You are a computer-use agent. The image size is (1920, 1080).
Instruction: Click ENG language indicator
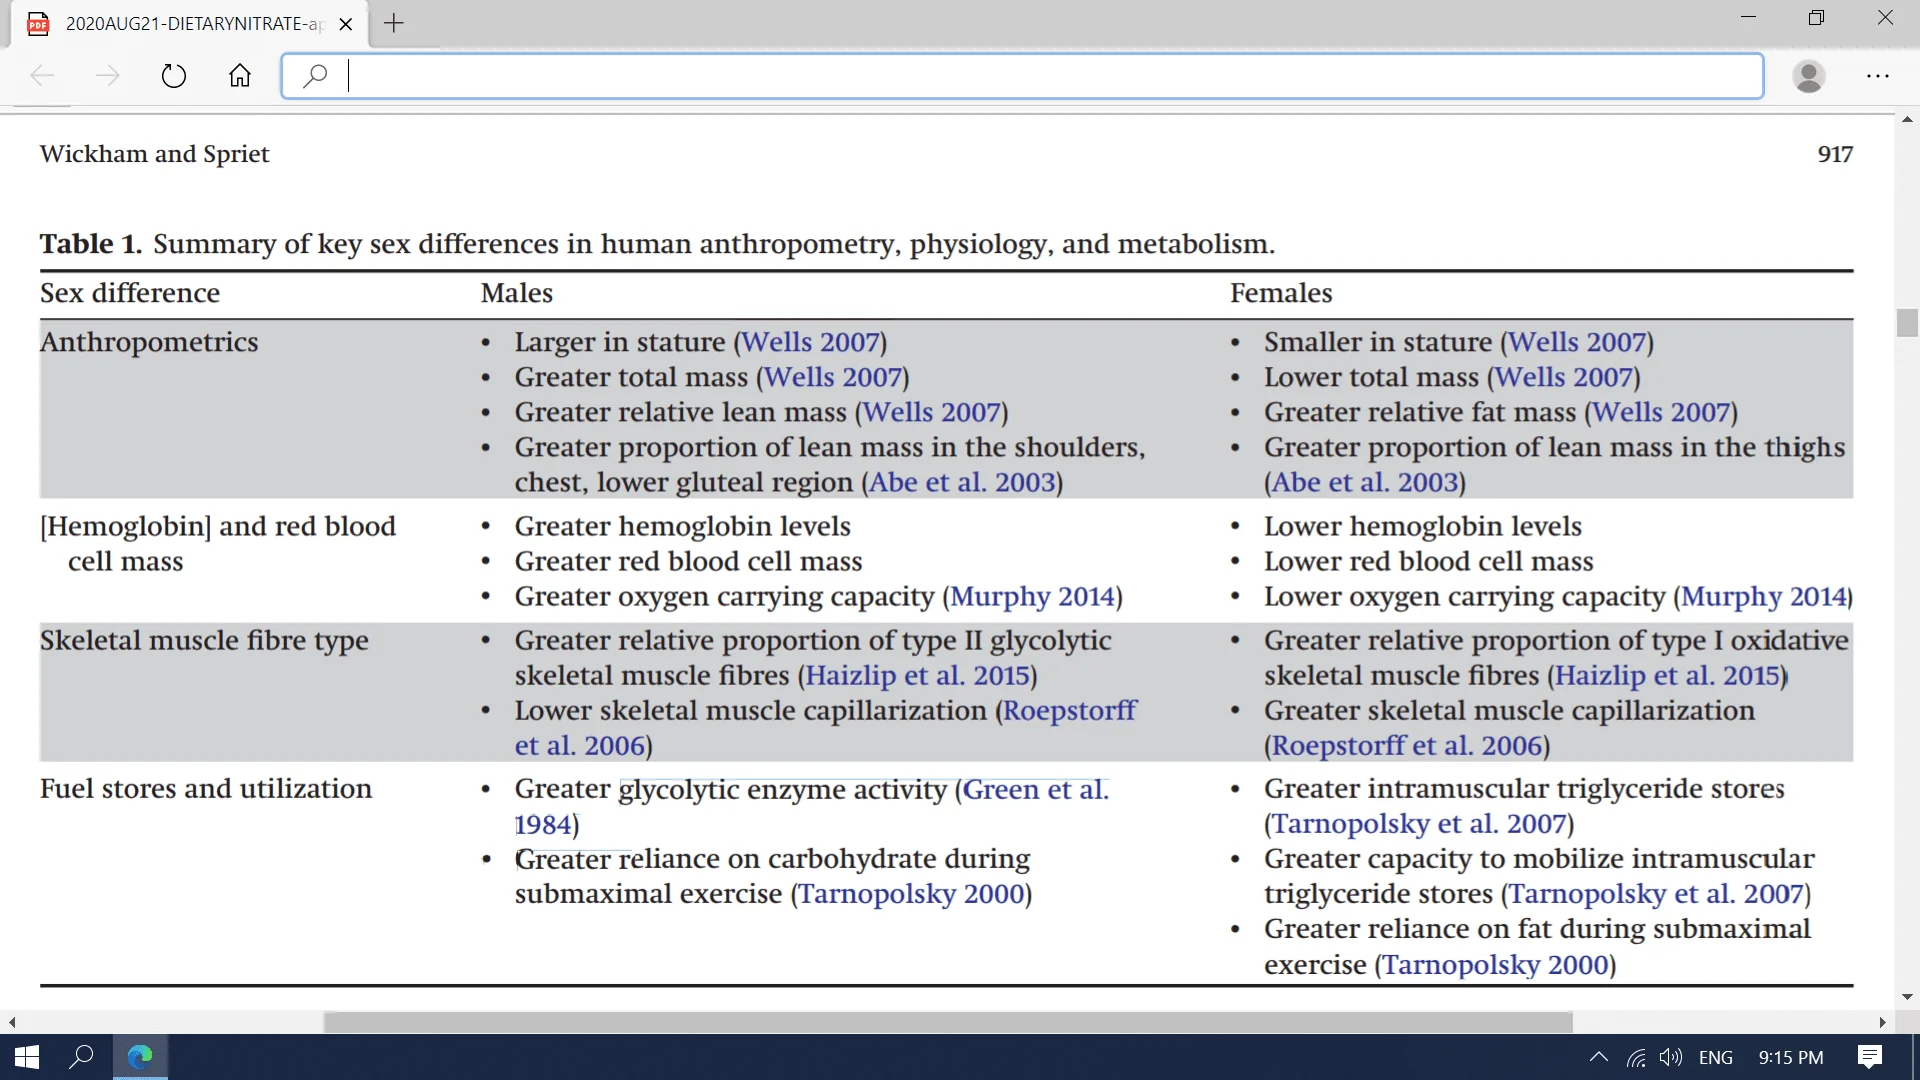[x=1716, y=1057]
